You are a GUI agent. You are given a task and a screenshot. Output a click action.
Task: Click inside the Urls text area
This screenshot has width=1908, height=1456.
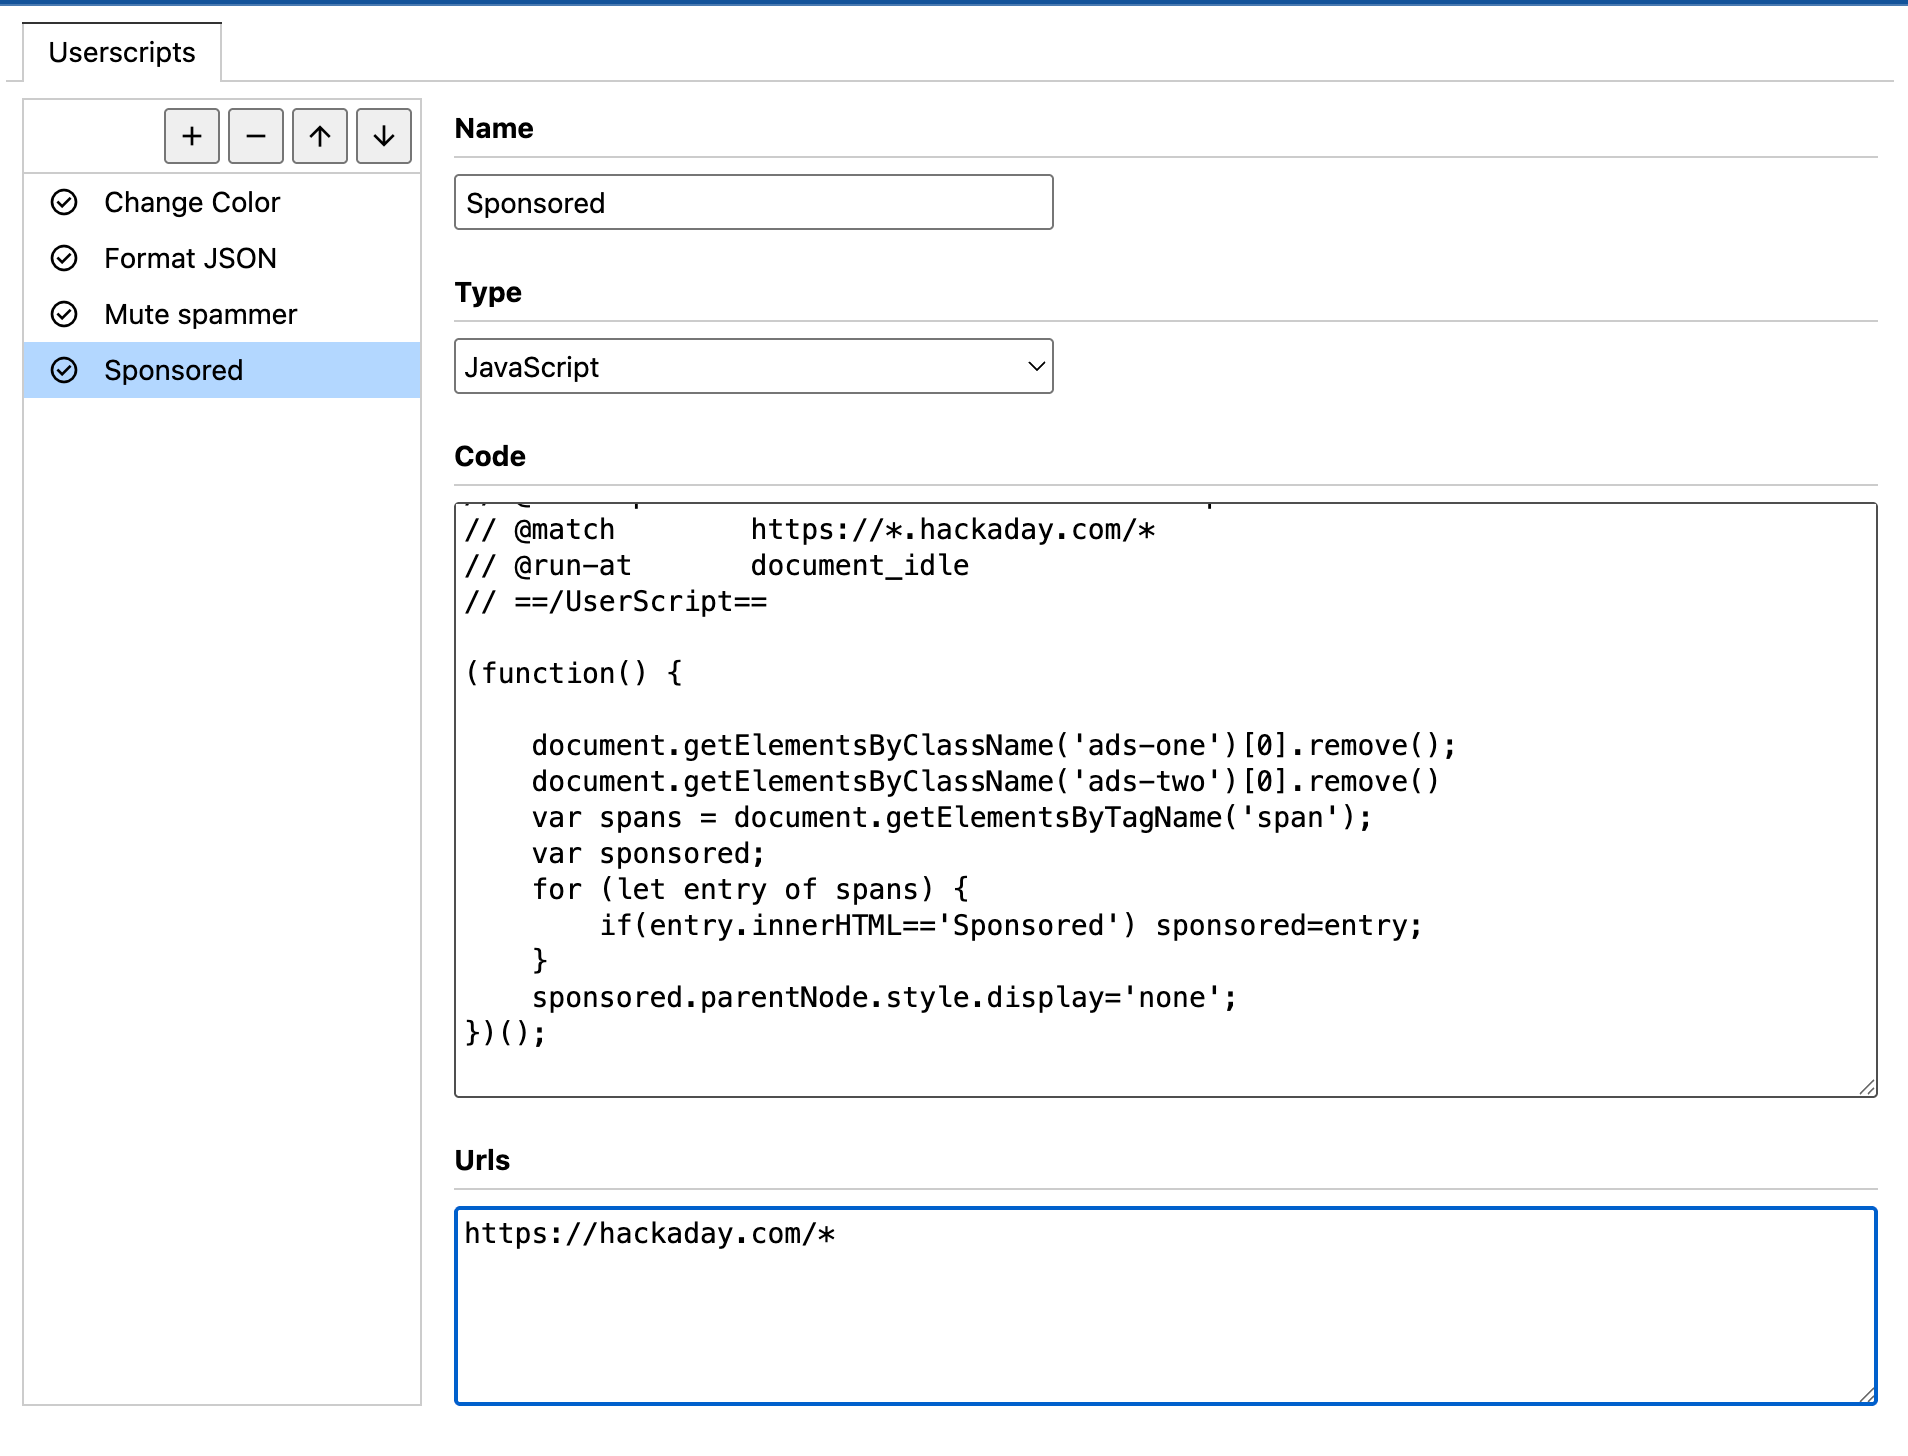tap(1100, 1300)
